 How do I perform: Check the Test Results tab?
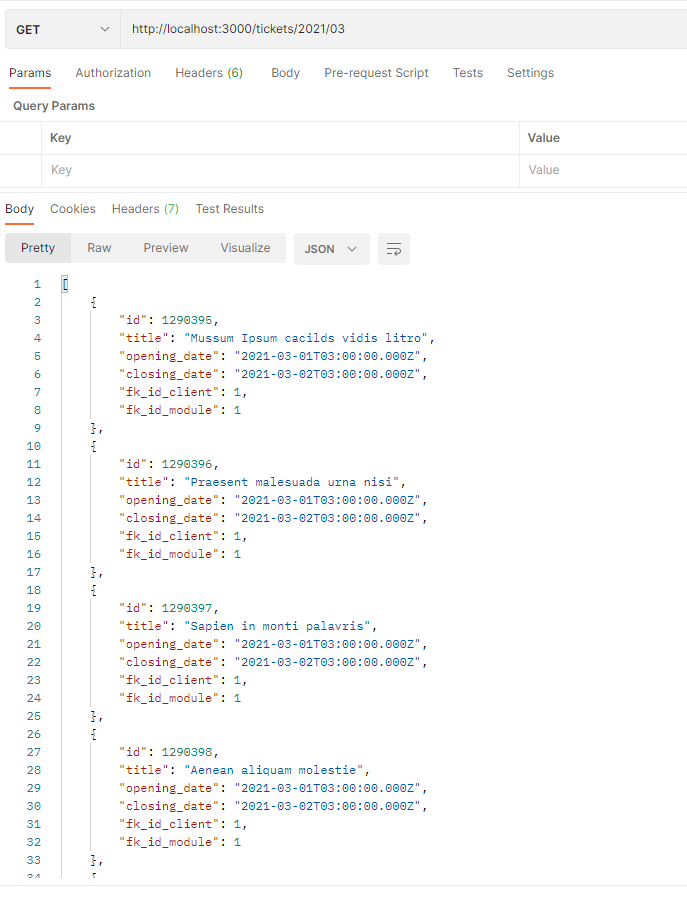pos(230,208)
